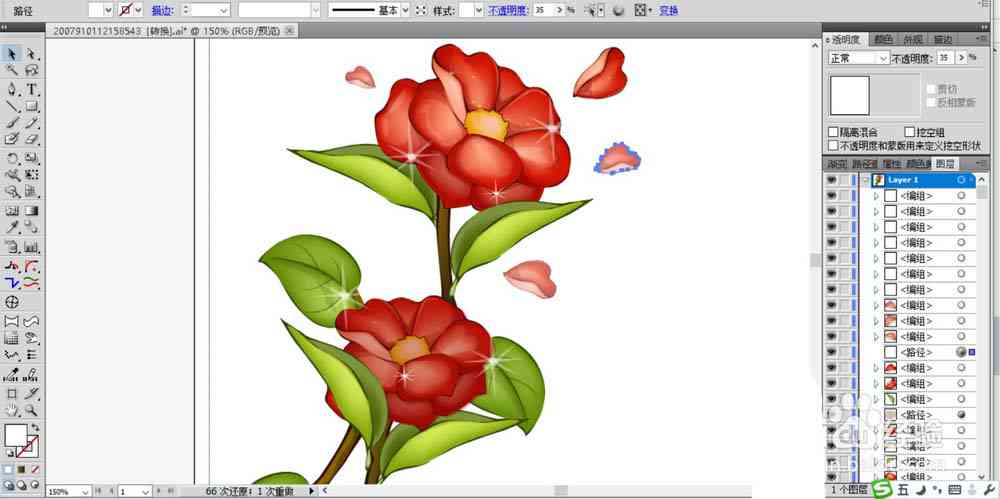The image size is (1000, 499).
Task: Select the Pen tool
Action: (x=12, y=89)
